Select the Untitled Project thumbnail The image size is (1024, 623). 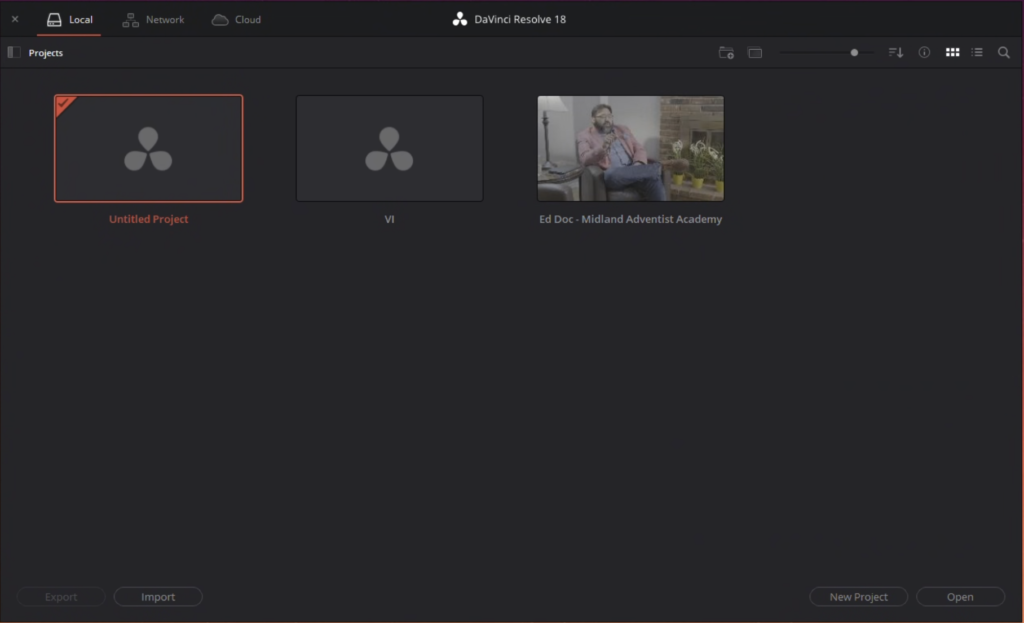tap(148, 148)
